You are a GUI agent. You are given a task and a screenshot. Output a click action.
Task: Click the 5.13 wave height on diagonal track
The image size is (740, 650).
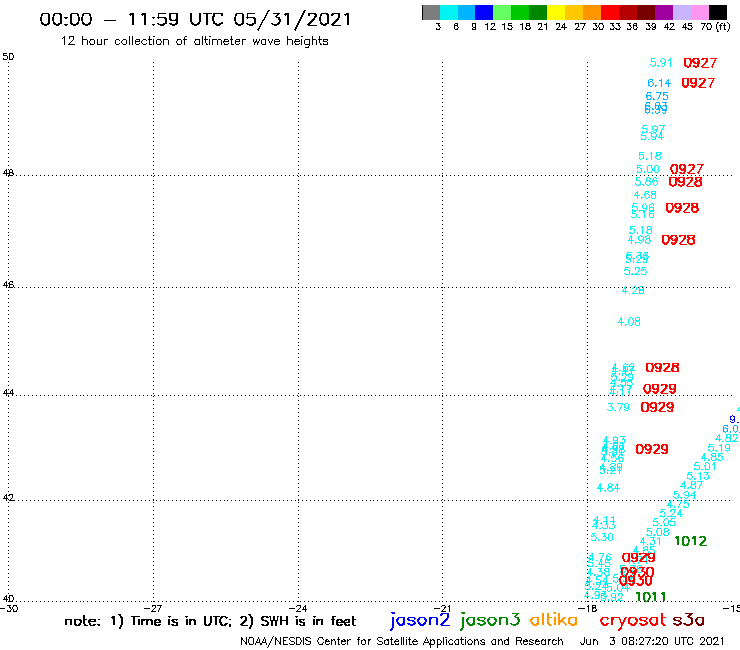(698, 476)
